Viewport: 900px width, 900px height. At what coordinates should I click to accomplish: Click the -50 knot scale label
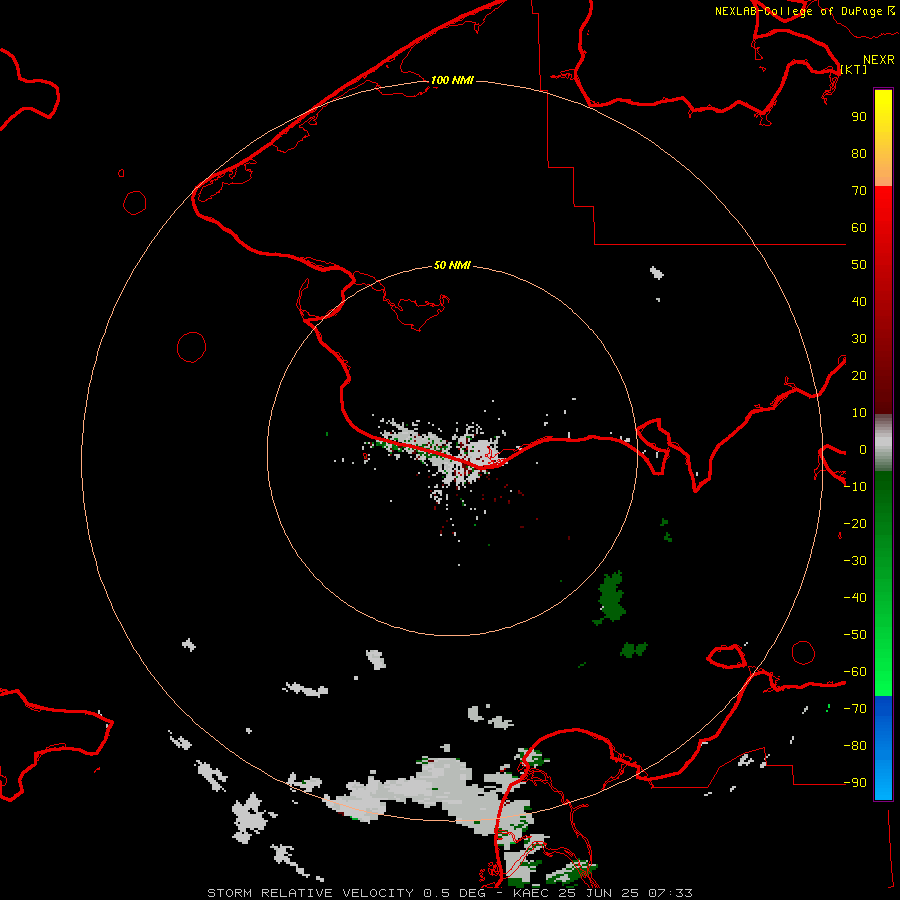(x=855, y=634)
